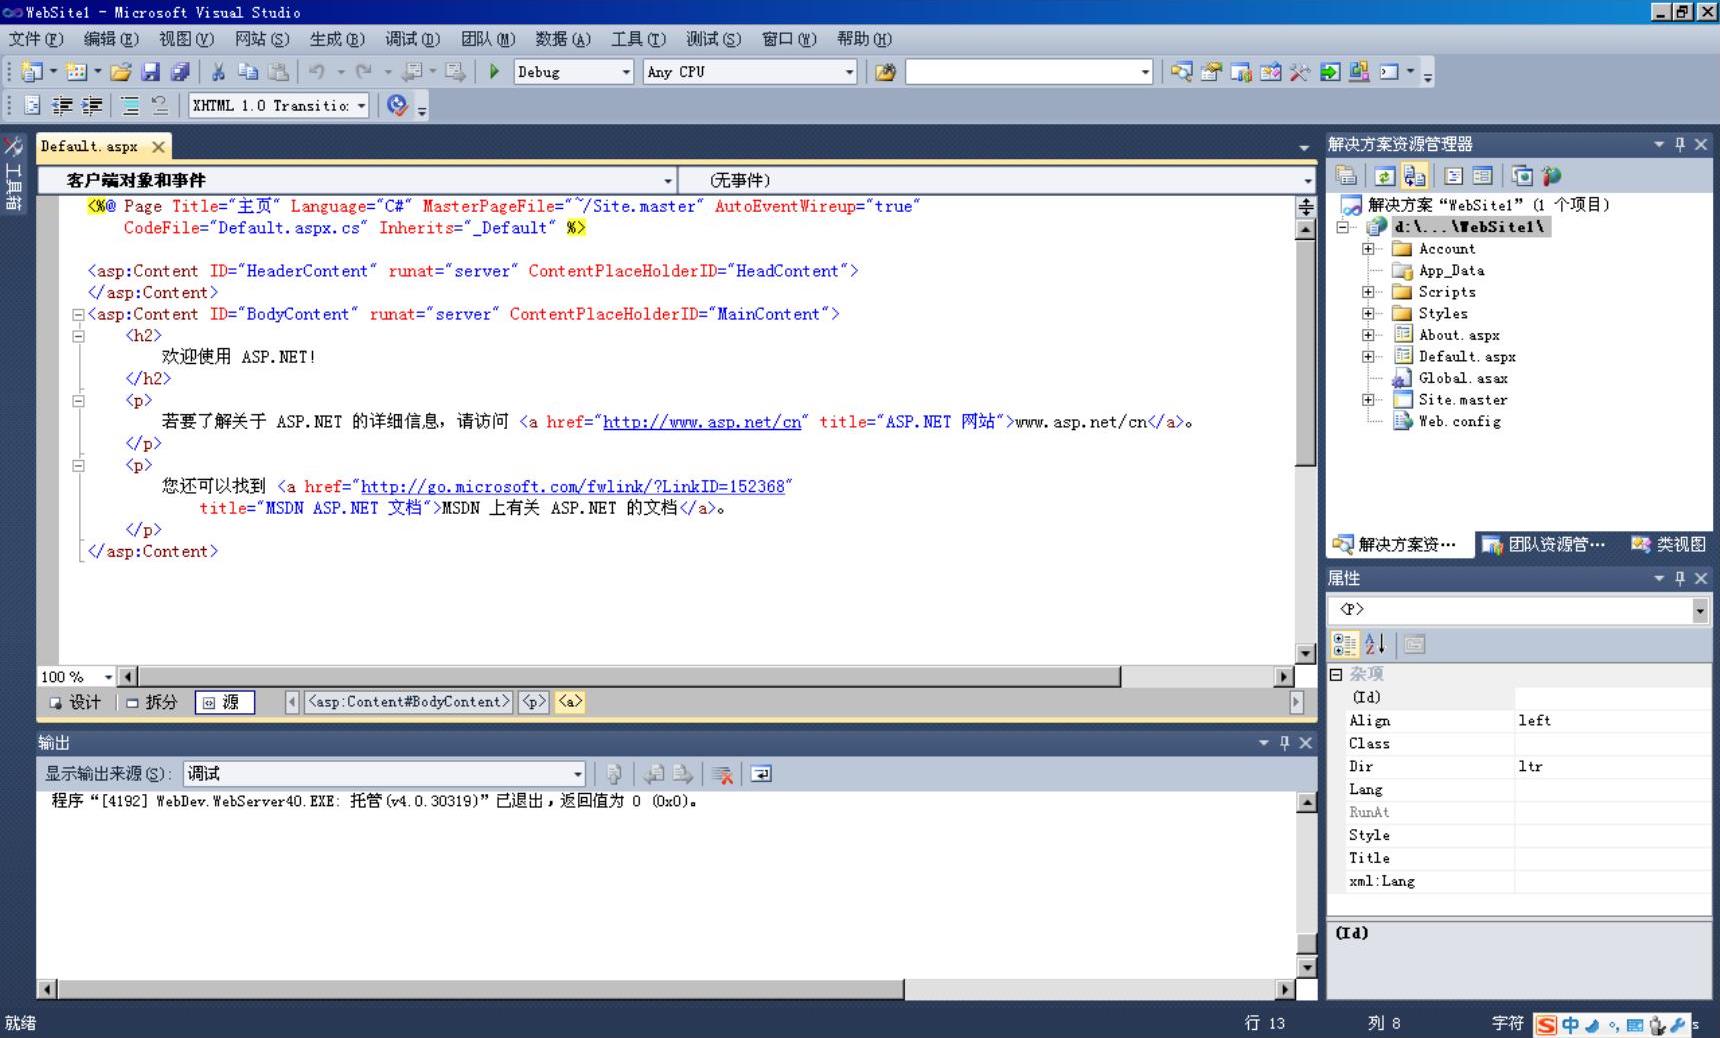The width and height of the screenshot is (1720, 1038).
Task: Switch to the 设计 design view tab
Action: coord(76,702)
